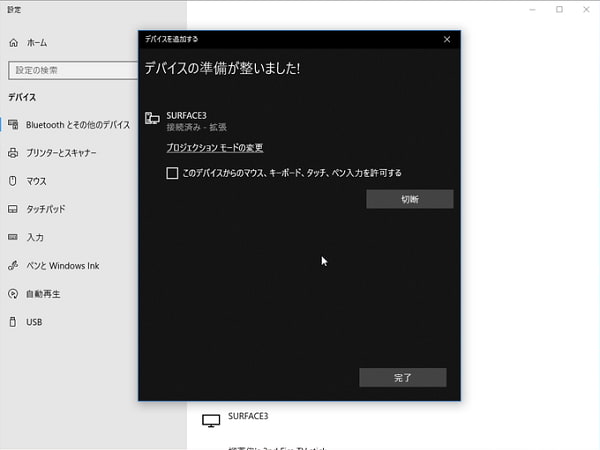Close the デバイスを追加する dialog
This screenshot has height=450, width=600.
[447, 39]
